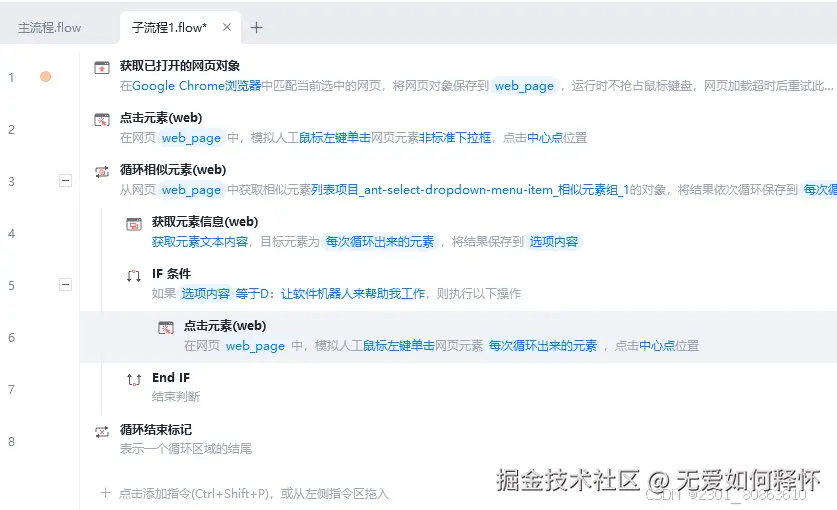Click the 循环相似元素(web) loop icon

click(102, 171)
